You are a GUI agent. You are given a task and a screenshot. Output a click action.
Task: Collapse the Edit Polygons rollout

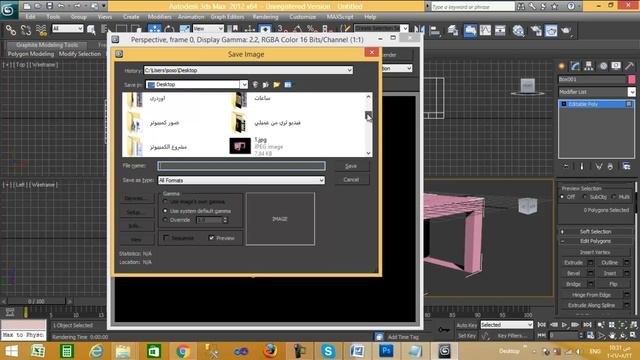(596, 241)
